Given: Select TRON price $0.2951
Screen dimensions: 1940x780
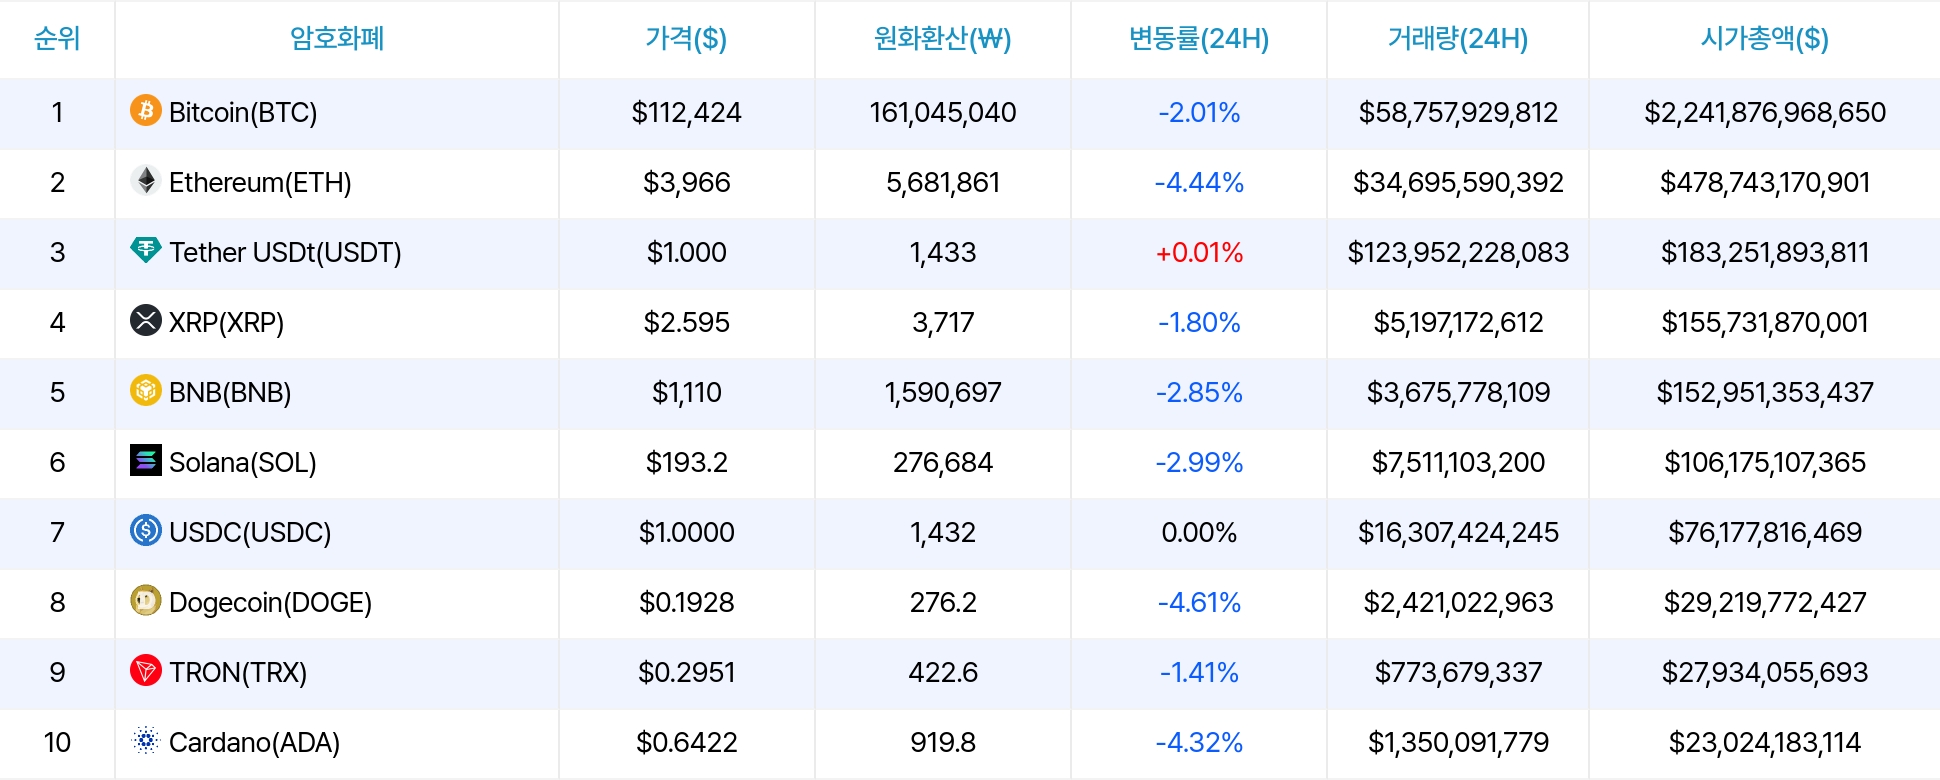Looking at the screenshot, I should click(x=686, y=673).
